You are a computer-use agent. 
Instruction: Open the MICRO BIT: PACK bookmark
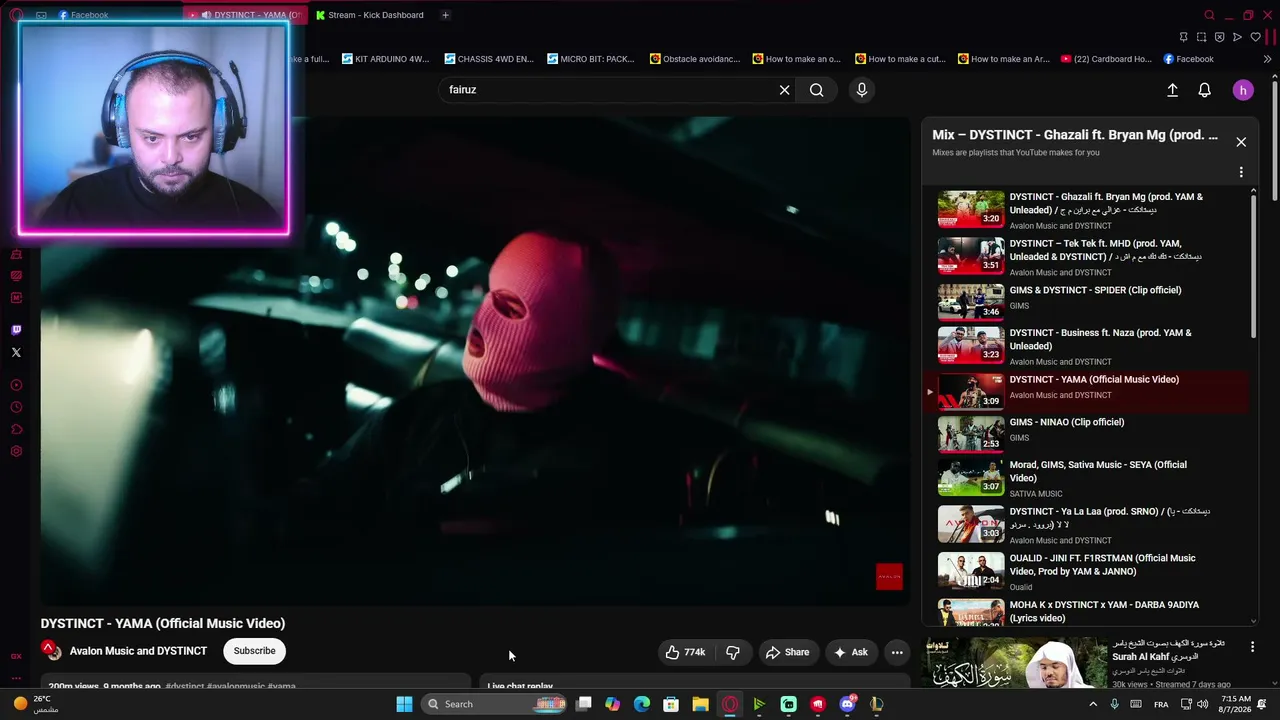pos(591,59)
